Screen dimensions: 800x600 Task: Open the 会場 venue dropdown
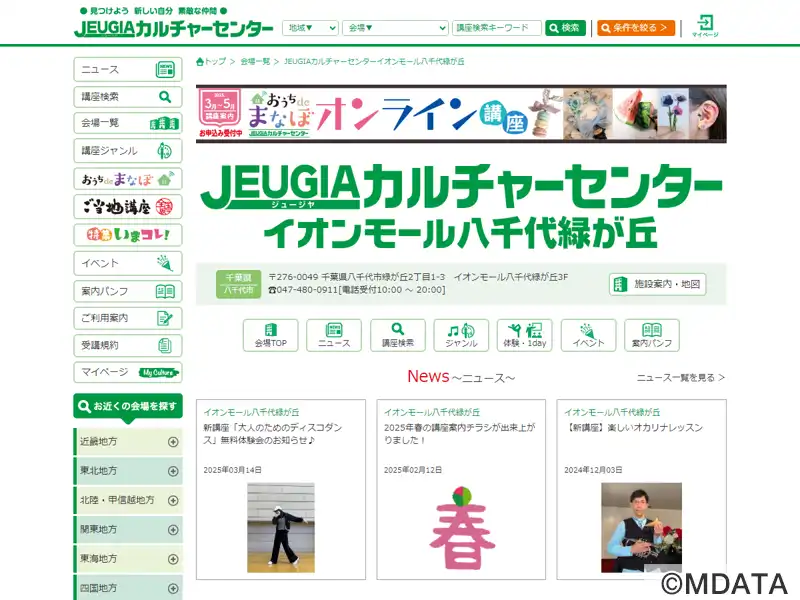point(395,28)
